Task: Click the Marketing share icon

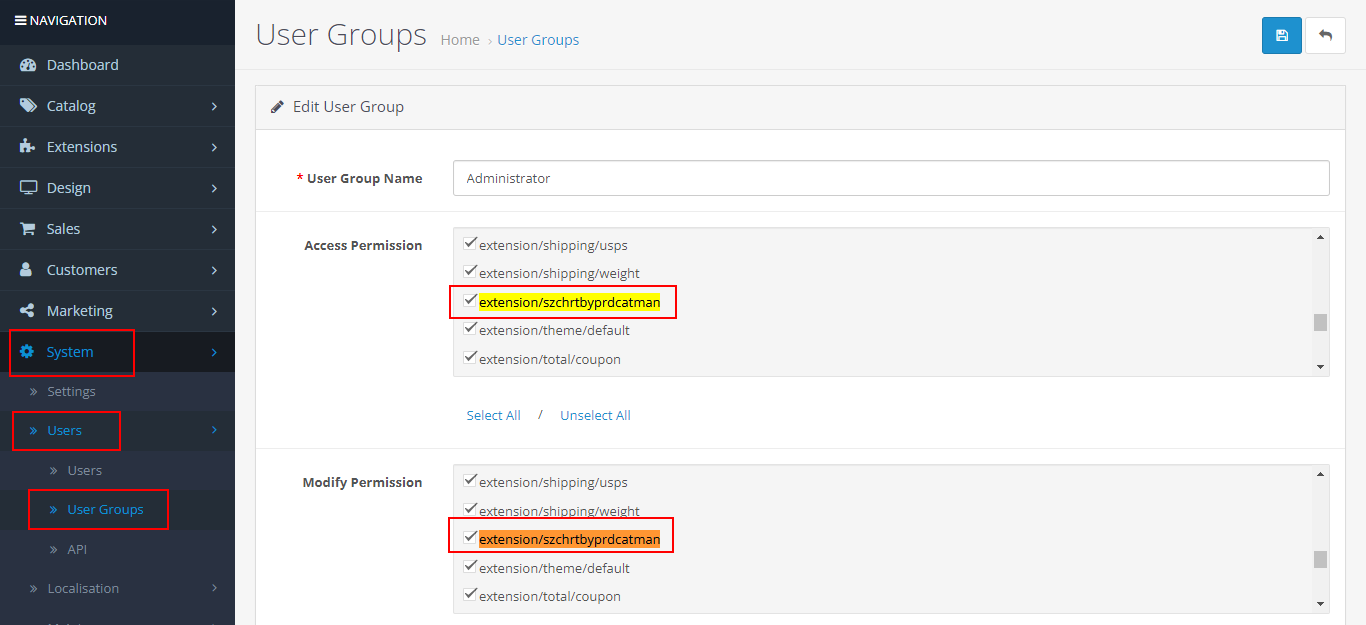Action: coord(28,311)
